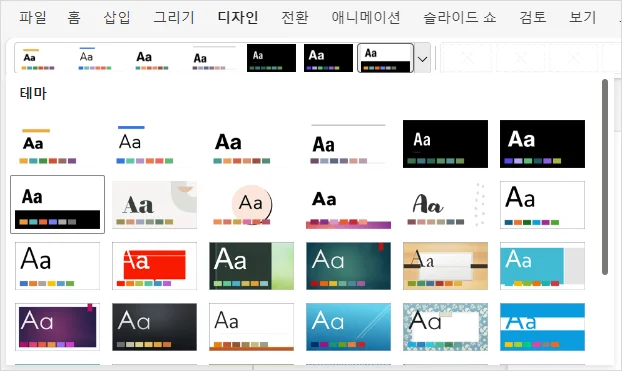Viewport: 622px width, 371px height.
Task: Open the 보기 tab
Action: tap(583, 17)
